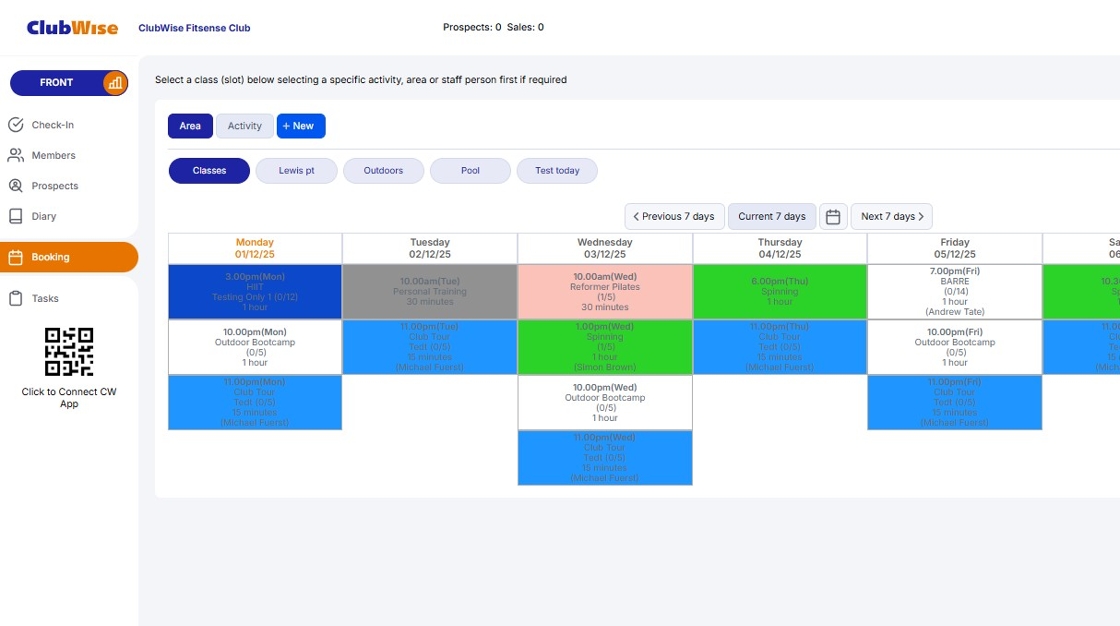Click the Friday 05/12/25 column header
The width and height of the screenshot is (1120, 626).
point(955,249)
